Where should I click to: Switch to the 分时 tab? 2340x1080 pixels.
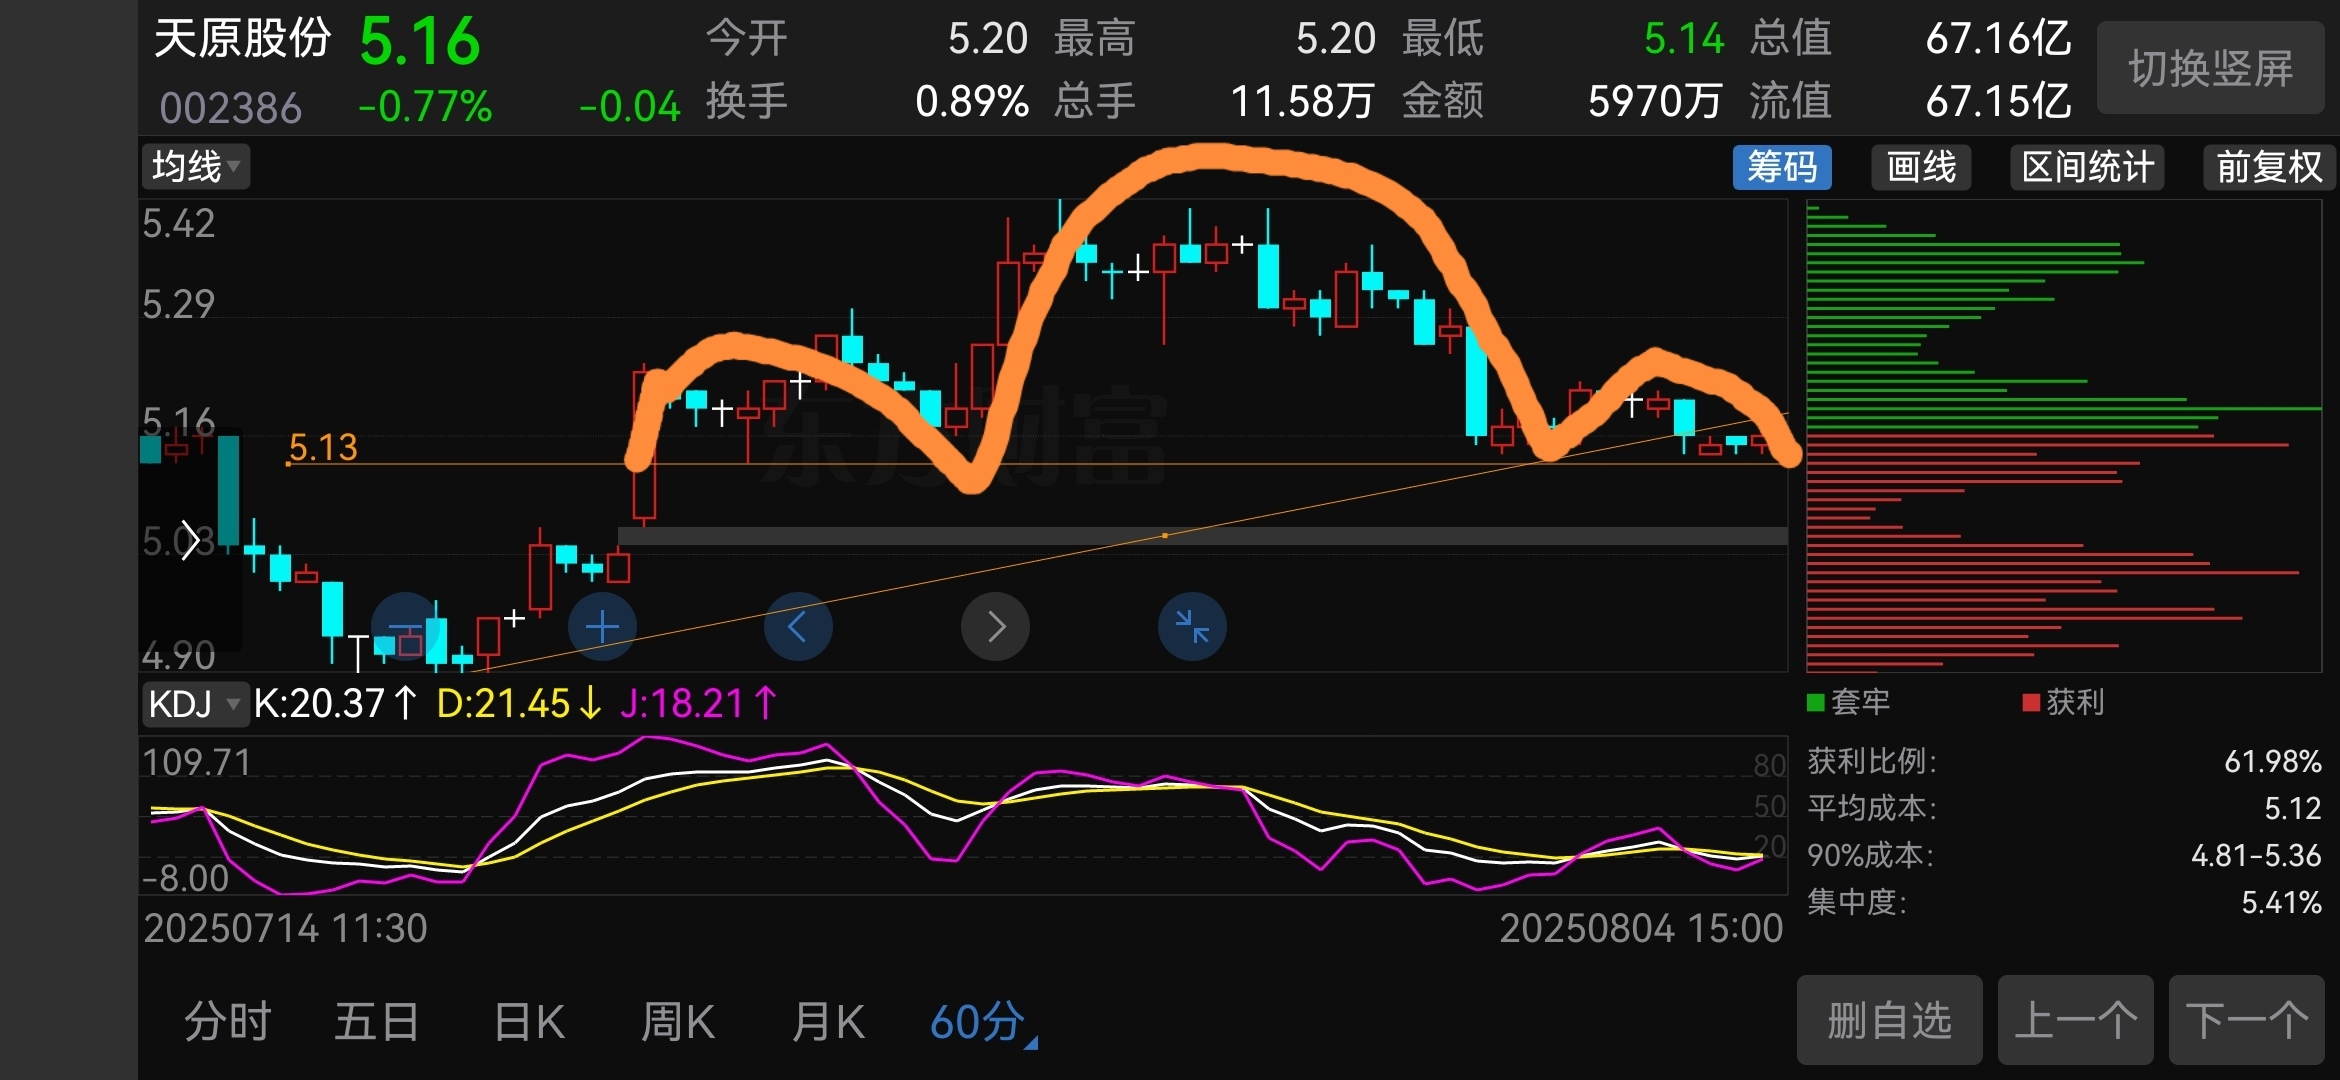228,1023
